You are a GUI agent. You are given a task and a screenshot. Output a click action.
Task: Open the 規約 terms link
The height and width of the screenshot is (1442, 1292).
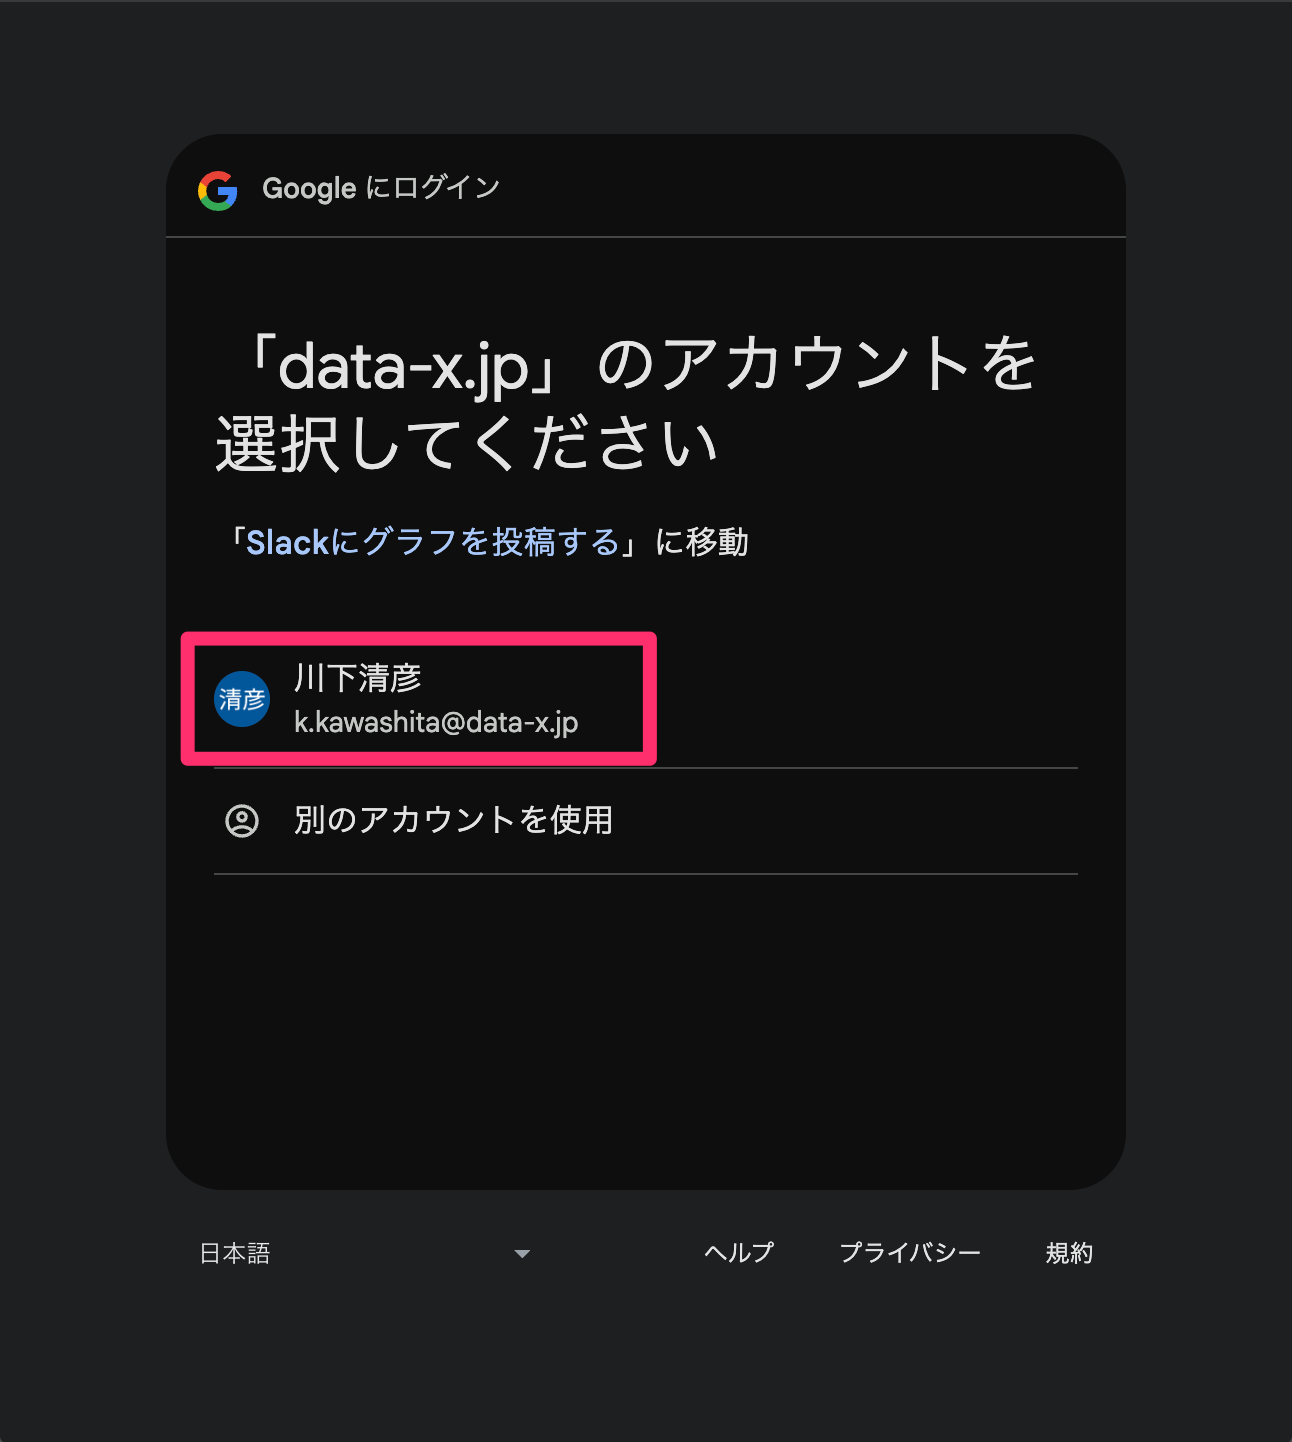tap(1069, 1253)
